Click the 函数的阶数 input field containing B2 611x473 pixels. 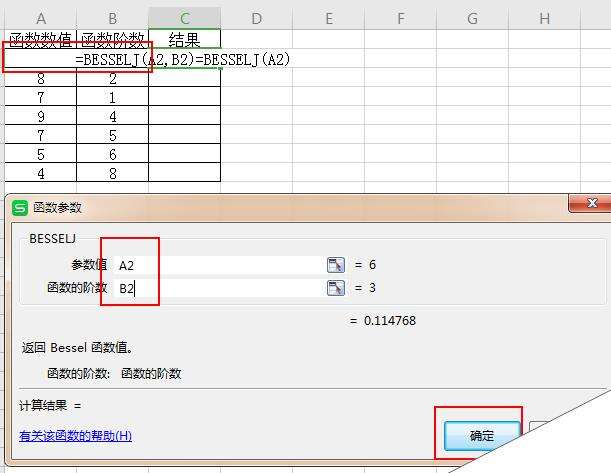coord(220,288)
